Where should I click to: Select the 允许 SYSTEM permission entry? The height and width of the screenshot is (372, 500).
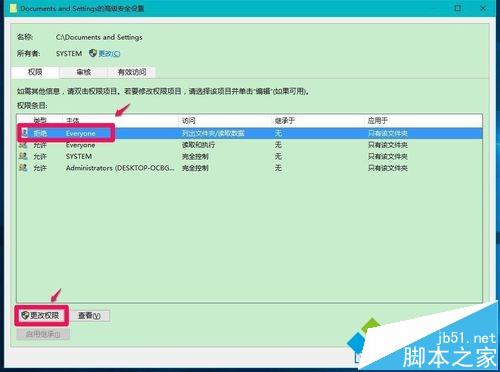249,156
